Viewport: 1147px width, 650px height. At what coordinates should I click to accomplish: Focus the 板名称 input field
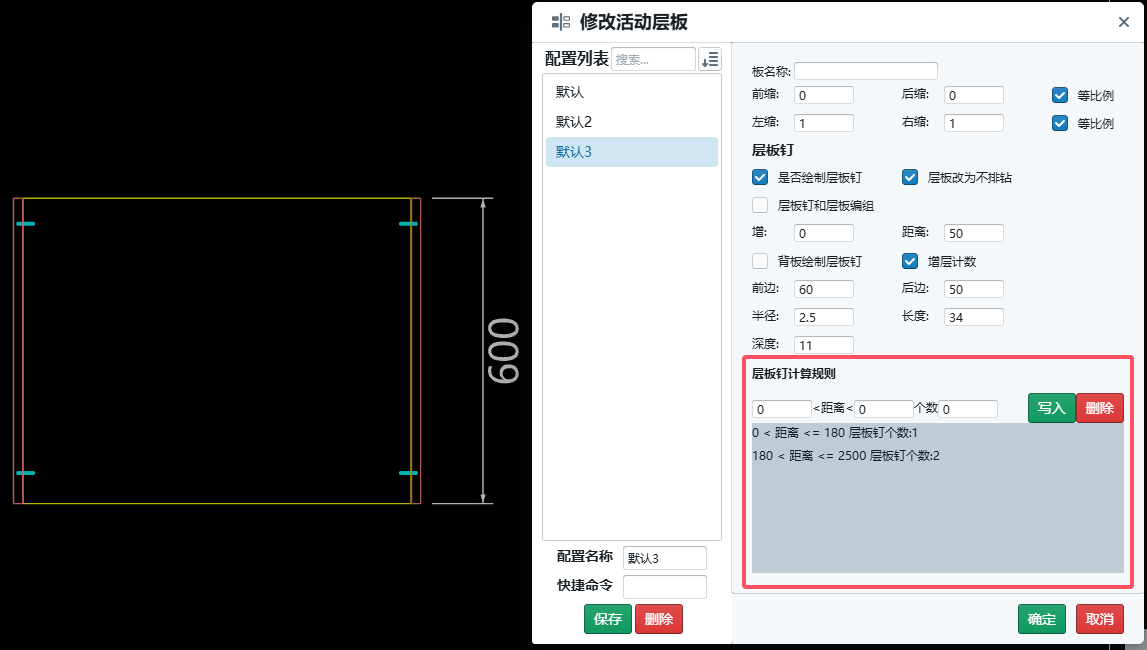point(866,71)
